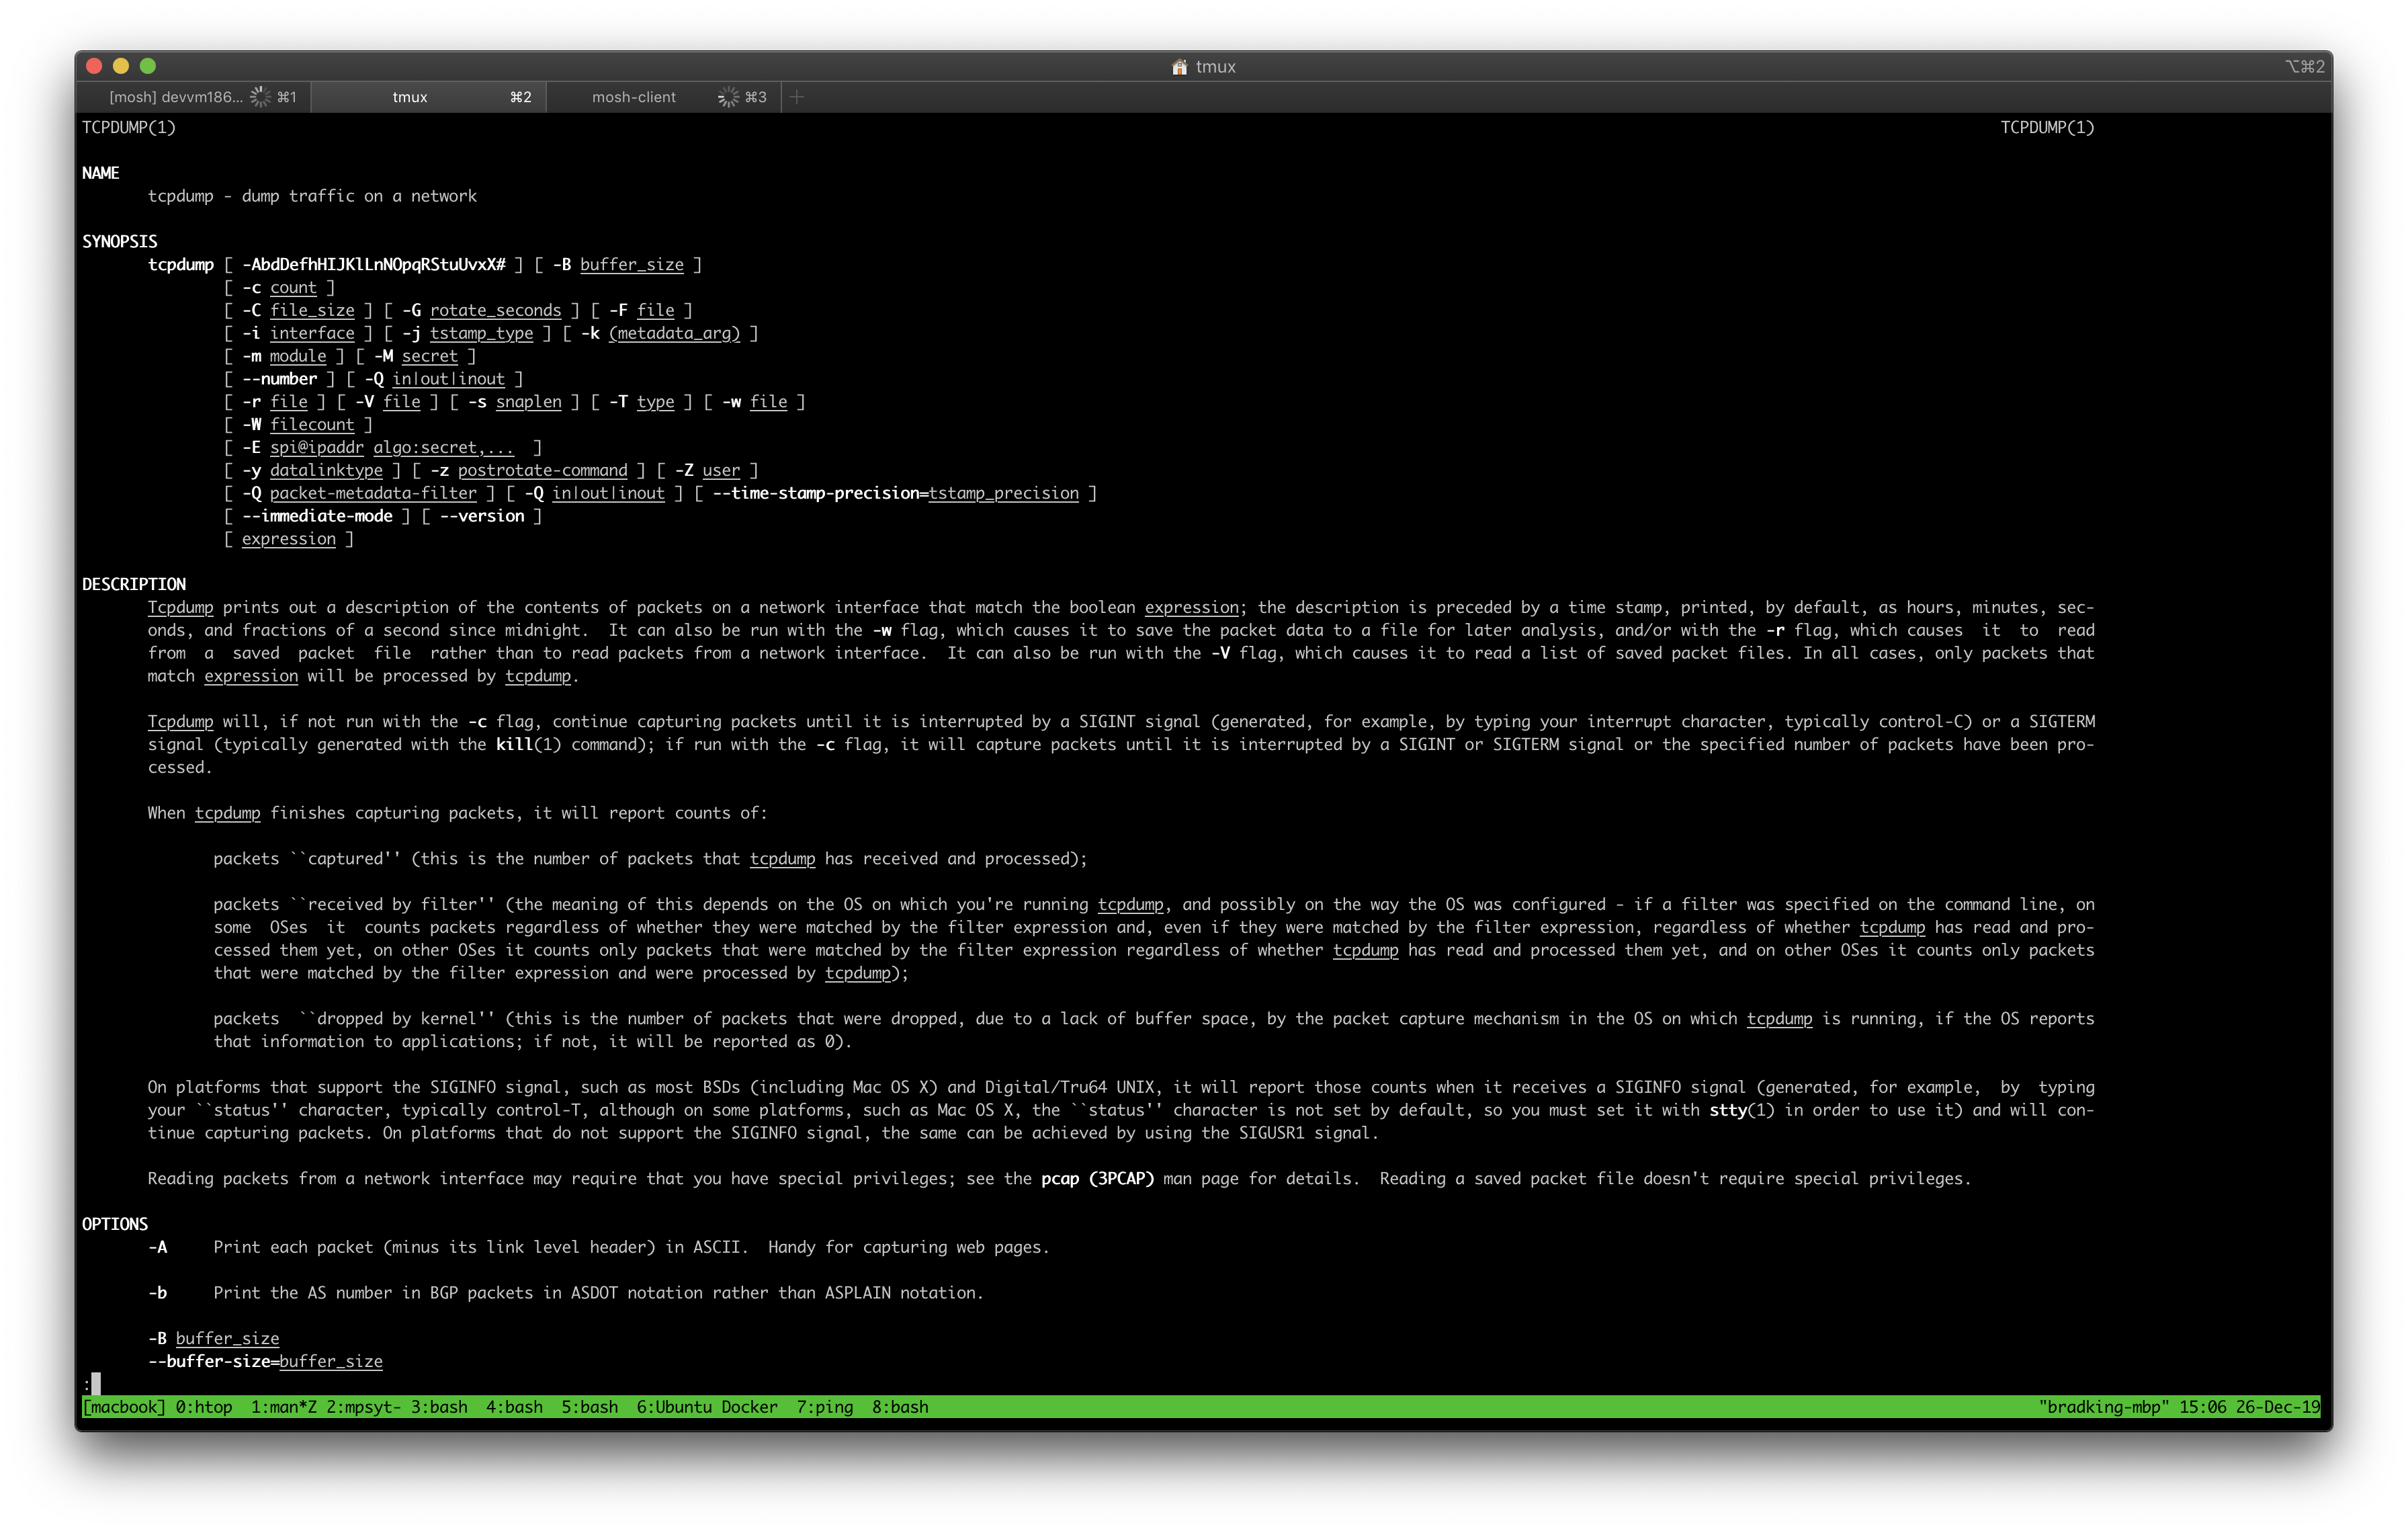Image resolution: width=2408 pixels, height=1531 pixels.
Task: Click underlined tstamp_type argument
Action: click(x=481, y=334)
